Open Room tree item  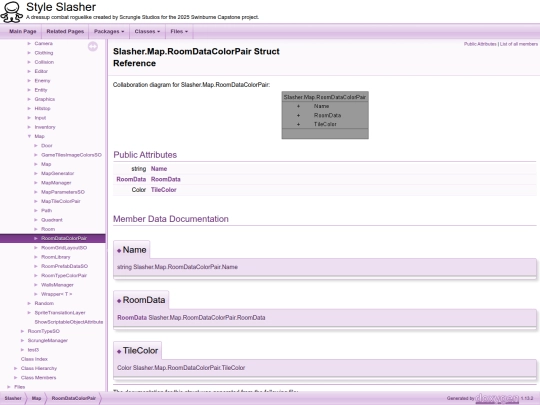tap(48, 229)
